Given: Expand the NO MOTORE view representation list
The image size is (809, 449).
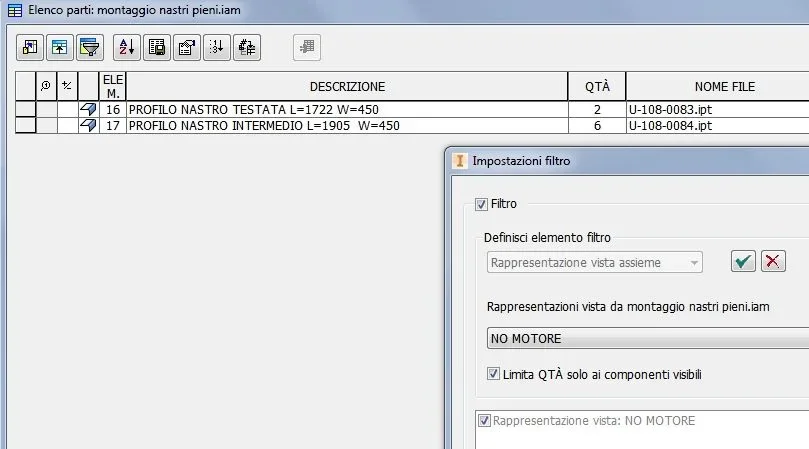Looking at the screenshot, I should click(648, 339).
